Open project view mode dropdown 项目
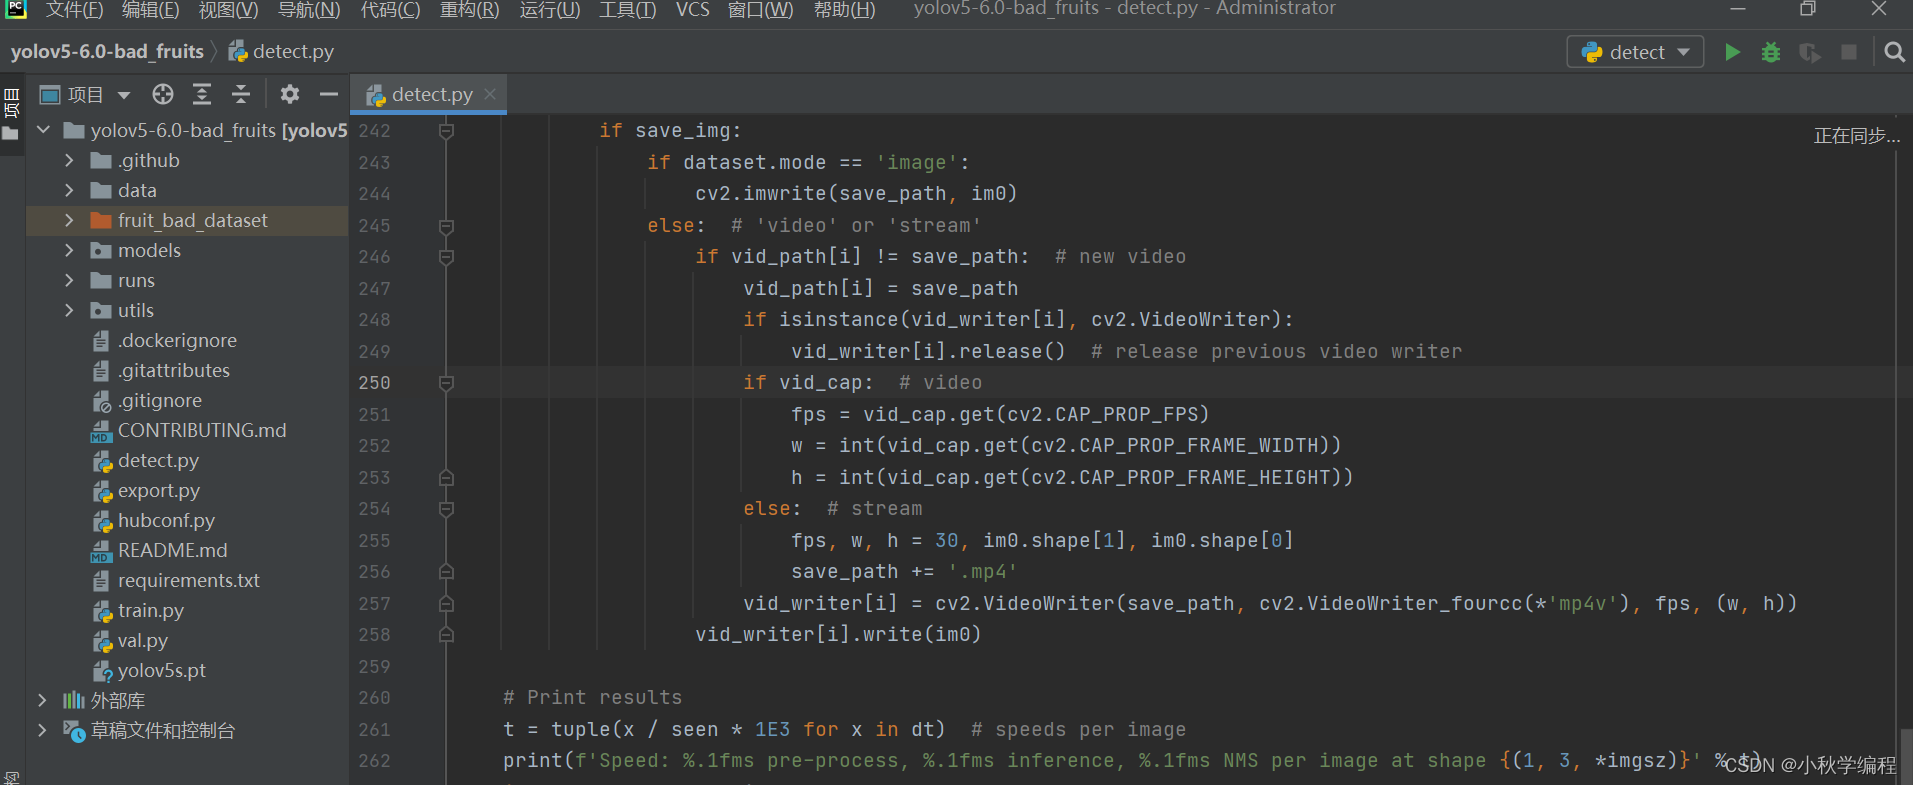Image resolution: width=1913 pixels, height=785 pixels. pyautogui.click(x=86, y=95)
